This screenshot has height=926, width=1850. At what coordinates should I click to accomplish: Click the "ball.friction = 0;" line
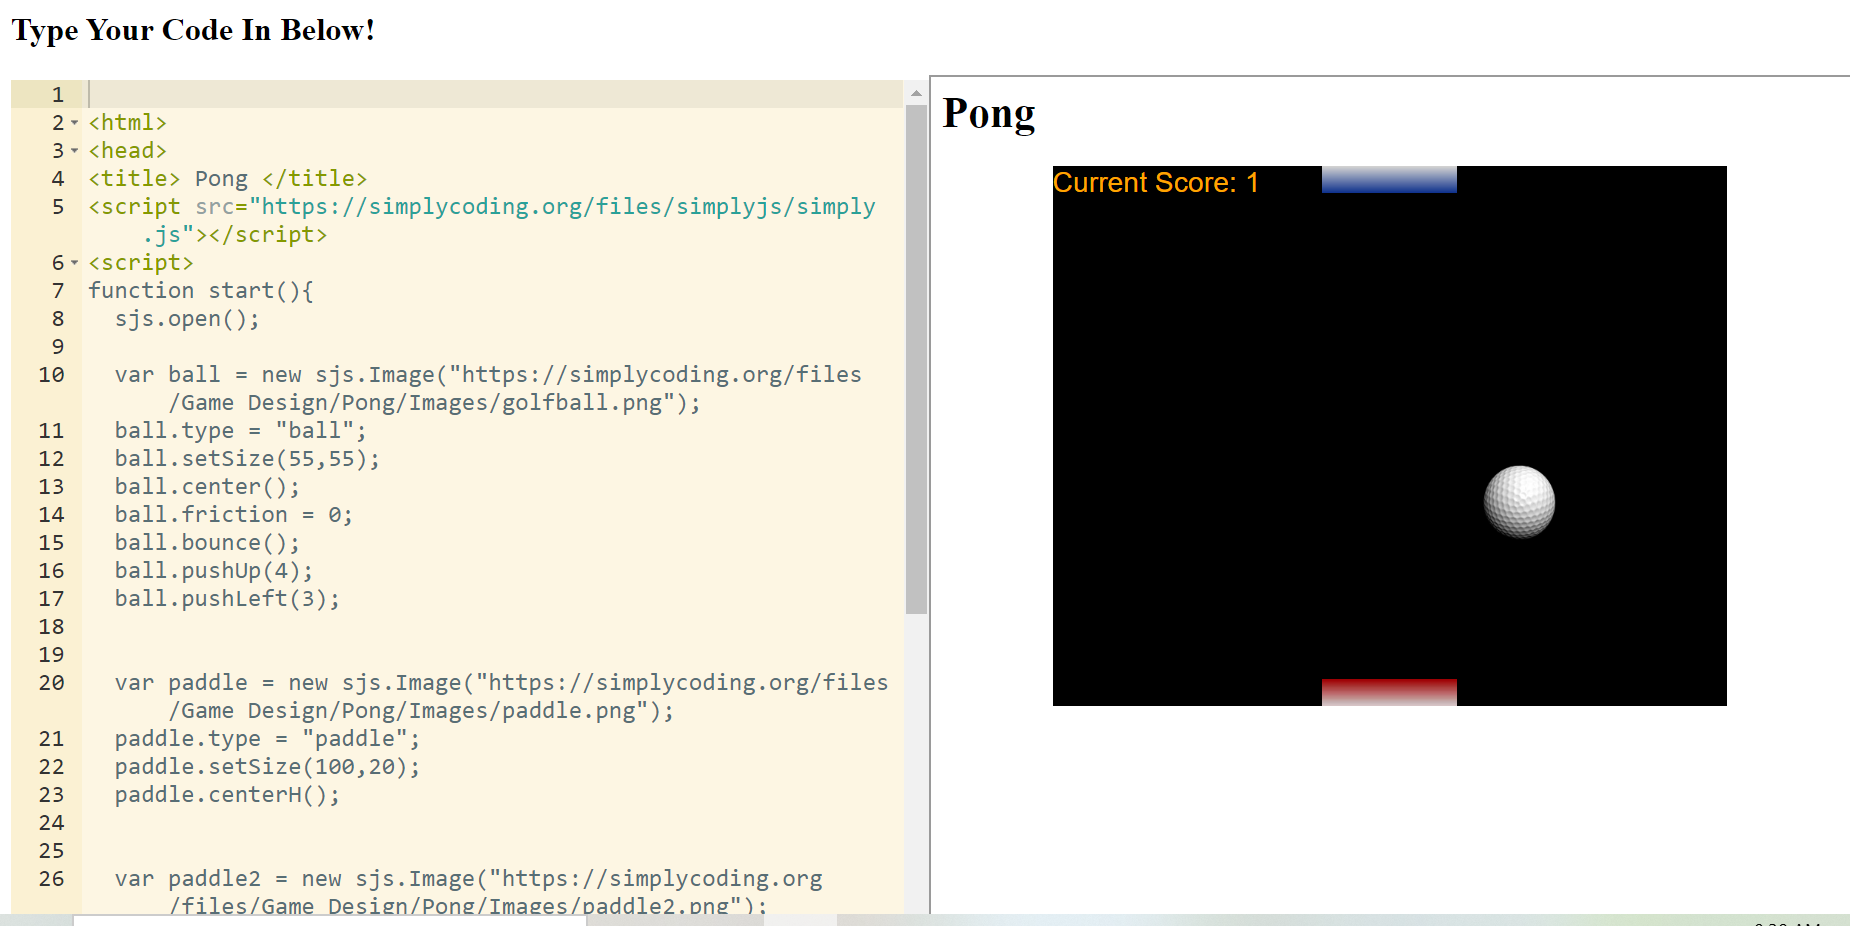[234, 515]
